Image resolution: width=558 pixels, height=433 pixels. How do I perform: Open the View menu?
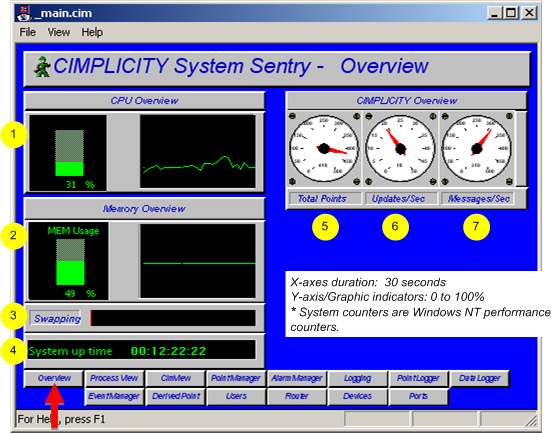(x=59, y=32)
